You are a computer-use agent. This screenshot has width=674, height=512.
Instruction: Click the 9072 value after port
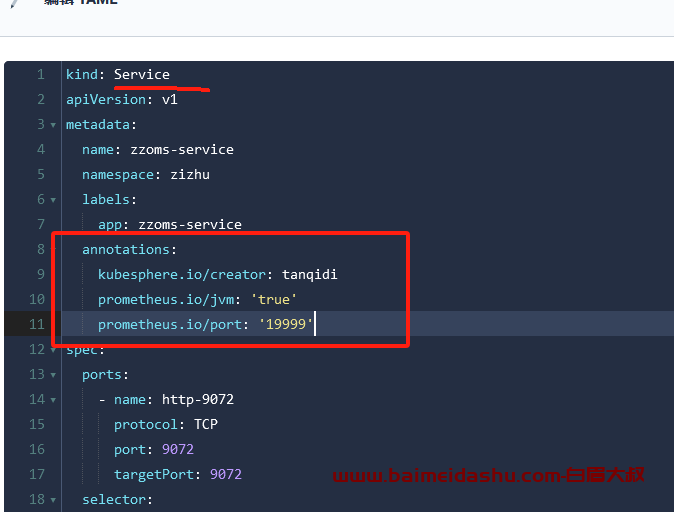(178, 449)
